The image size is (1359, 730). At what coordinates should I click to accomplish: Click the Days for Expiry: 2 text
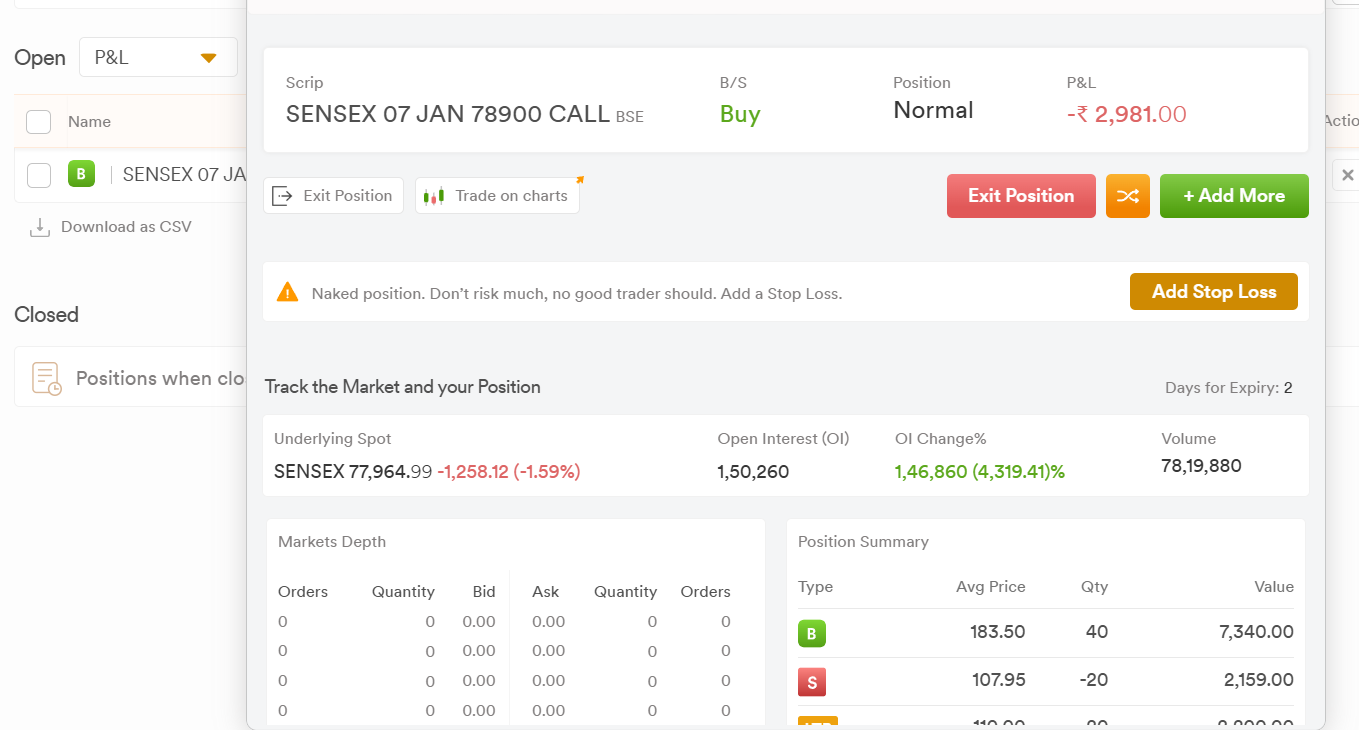pyautogui.click(x=1229, y=388)
